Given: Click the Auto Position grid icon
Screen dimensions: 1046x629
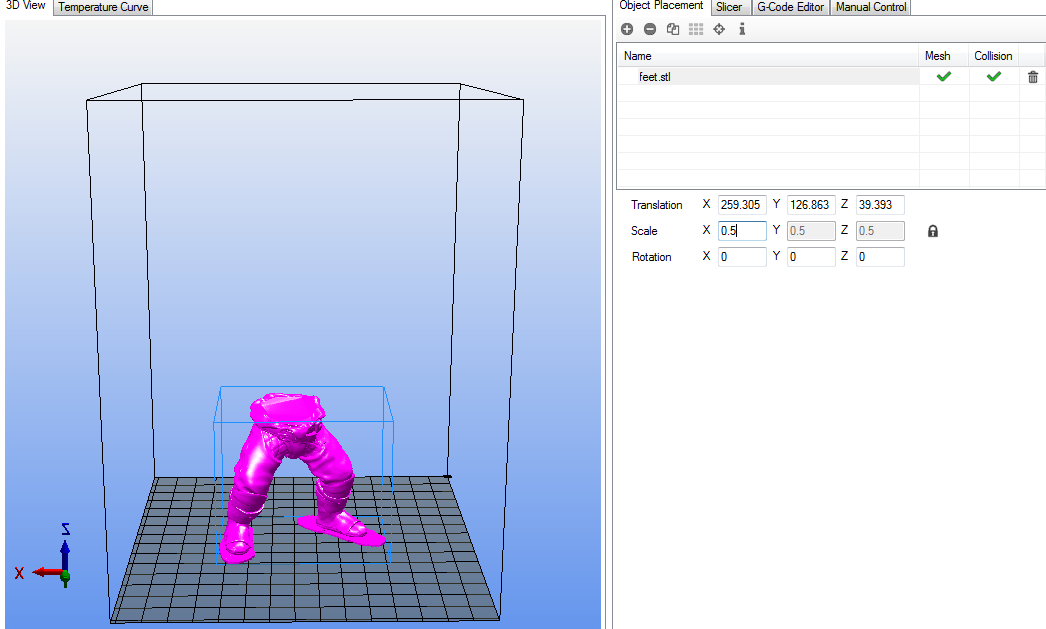Looking at the screenshot, I should tap(696, 29).
